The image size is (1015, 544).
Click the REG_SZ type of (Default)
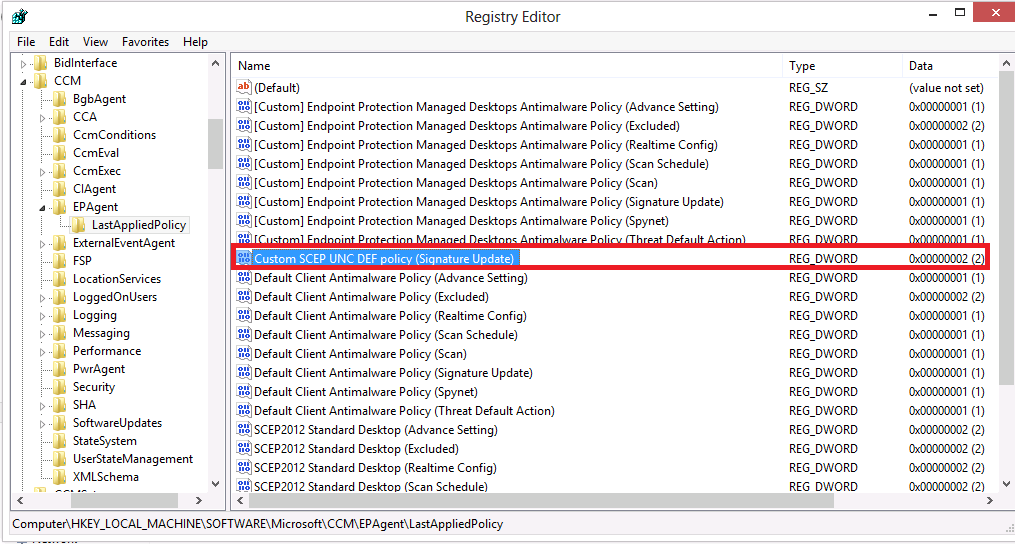pos(809,87)
